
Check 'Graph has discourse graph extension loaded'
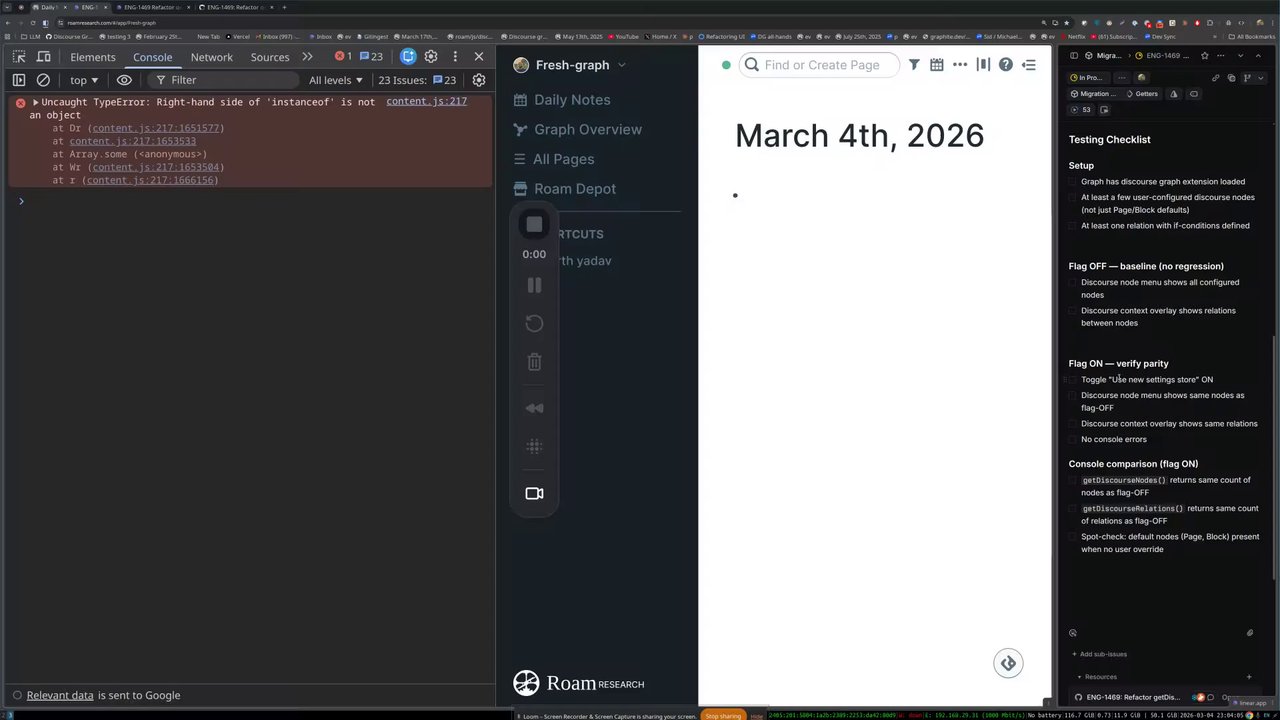(1073, 182)
